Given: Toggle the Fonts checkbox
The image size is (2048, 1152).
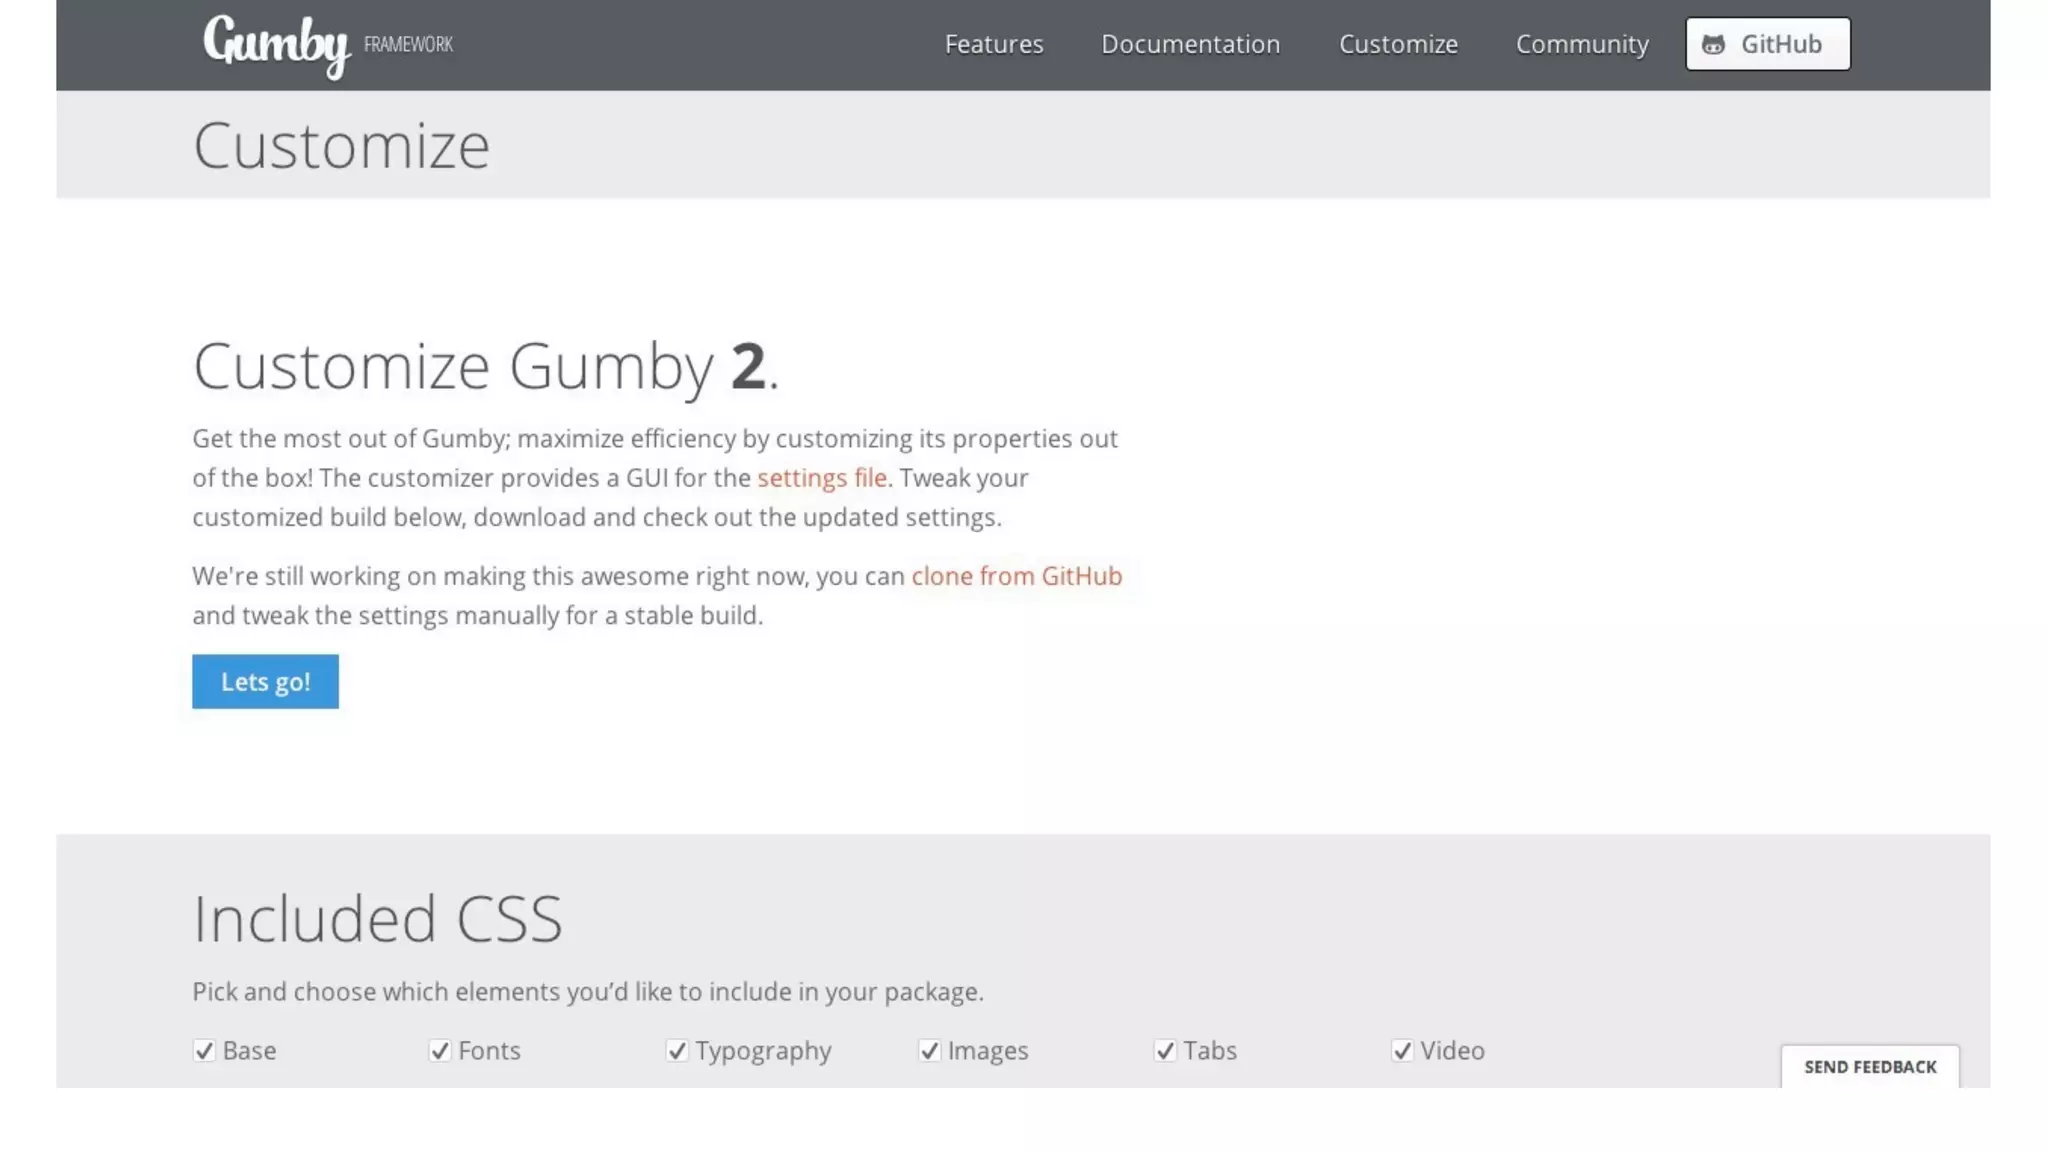Looking at the screenshot, I should [440, 1050].
